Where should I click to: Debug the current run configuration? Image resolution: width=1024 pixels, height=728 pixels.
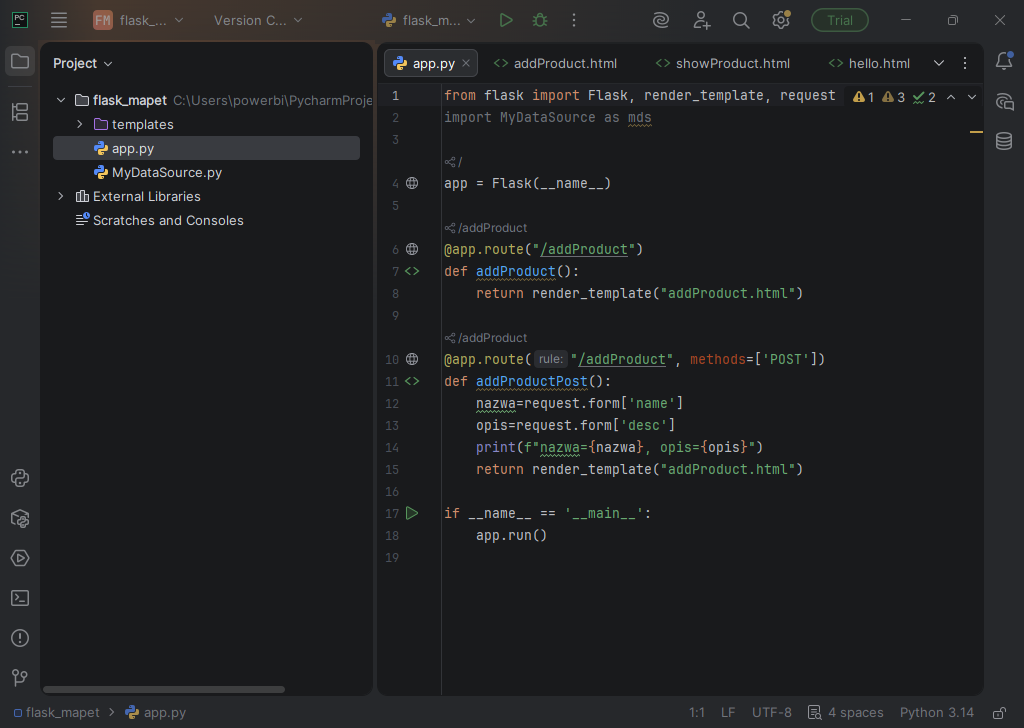point(540,20)
